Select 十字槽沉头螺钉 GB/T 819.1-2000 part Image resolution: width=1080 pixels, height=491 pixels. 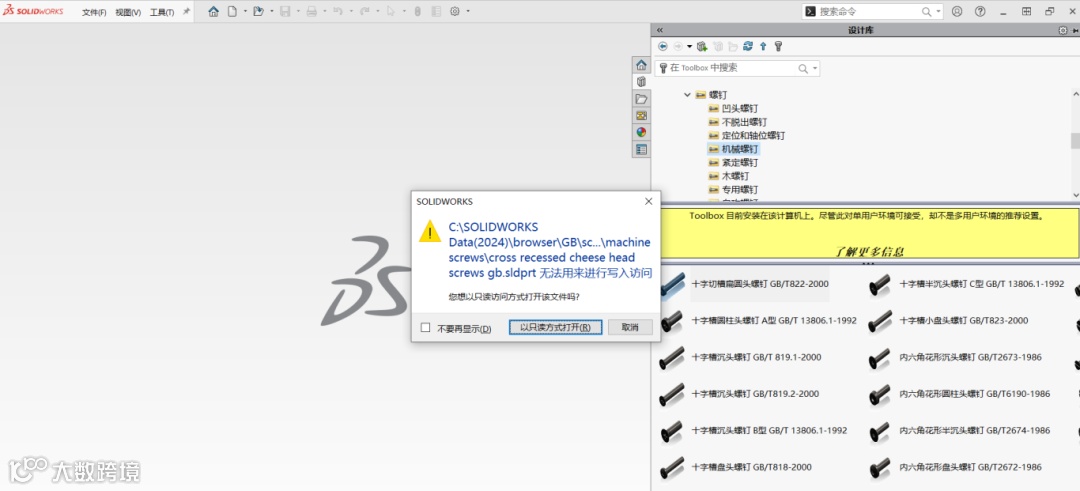741,357
